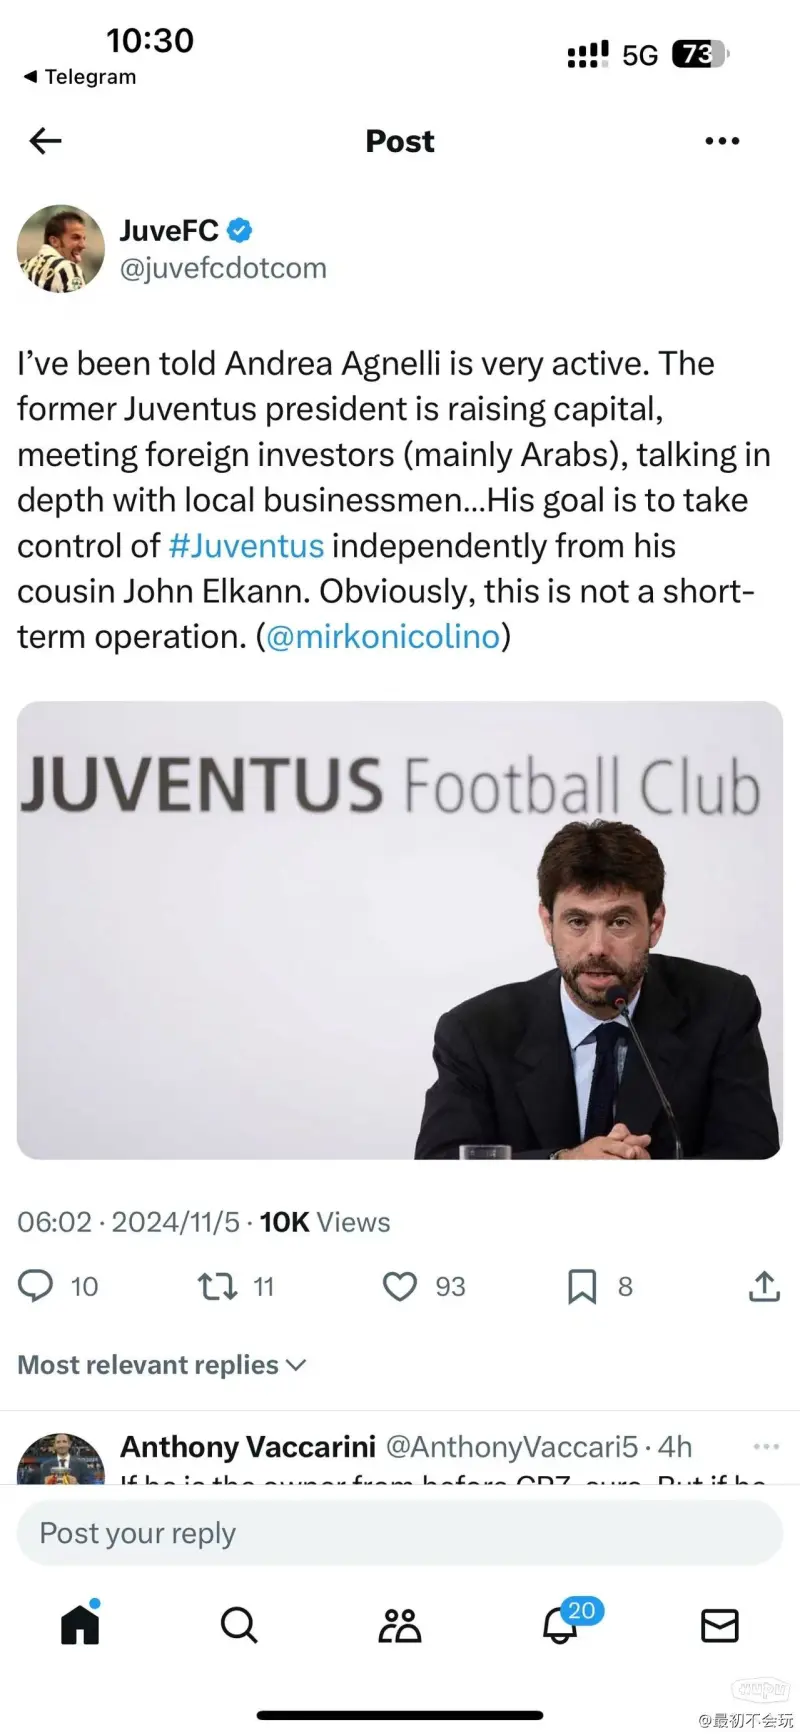800x1735 pixels.
Task: Open the Home tab
Action: click(x=80, y=1625)
